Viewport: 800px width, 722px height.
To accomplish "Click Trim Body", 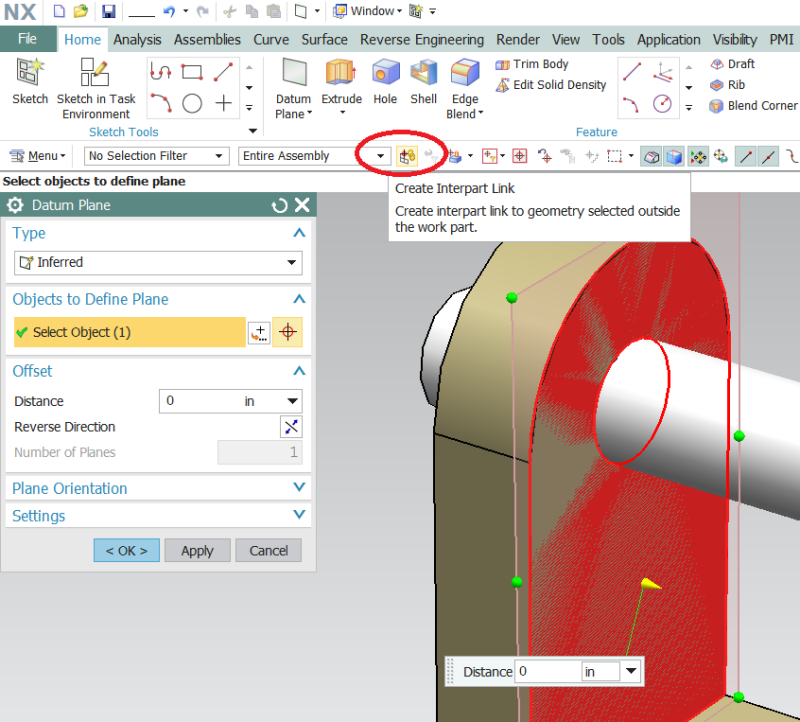I will coord(532,64).
